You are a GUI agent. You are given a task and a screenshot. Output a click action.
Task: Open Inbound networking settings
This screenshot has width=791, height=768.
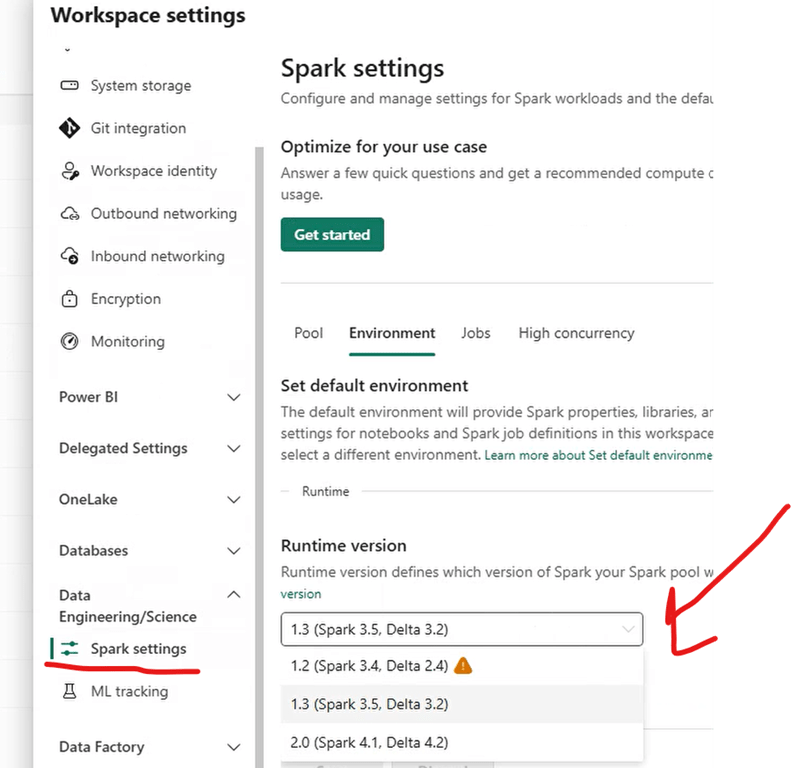pyautogui.click(x=157, y=256)
